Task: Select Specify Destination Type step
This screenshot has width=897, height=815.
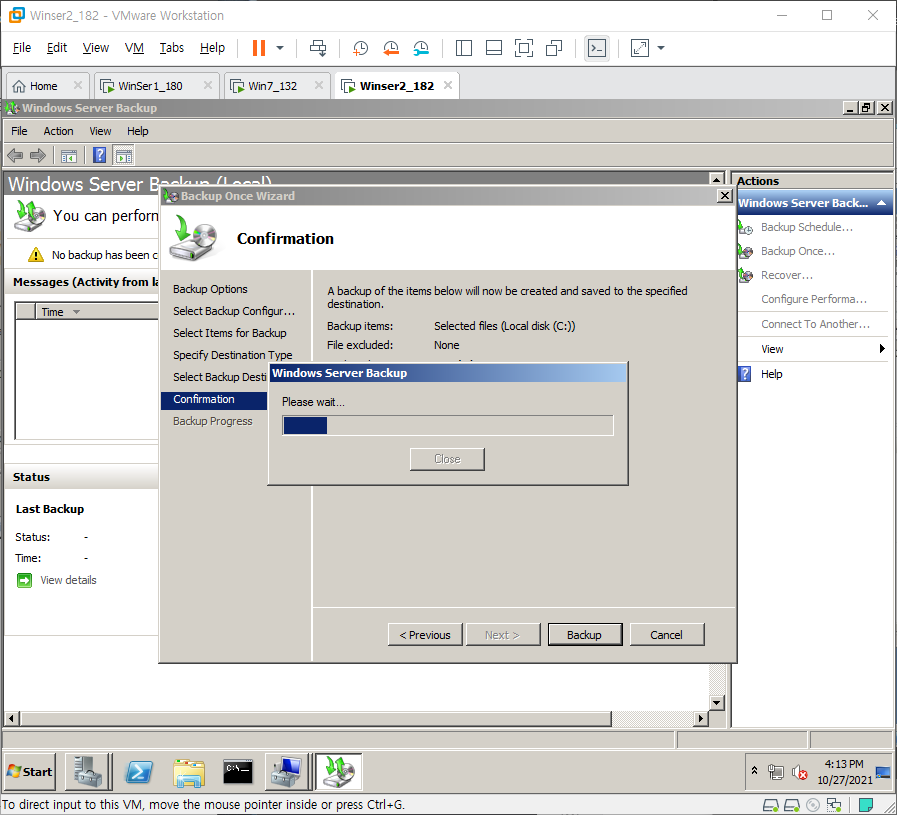Action: pos(232,355)
